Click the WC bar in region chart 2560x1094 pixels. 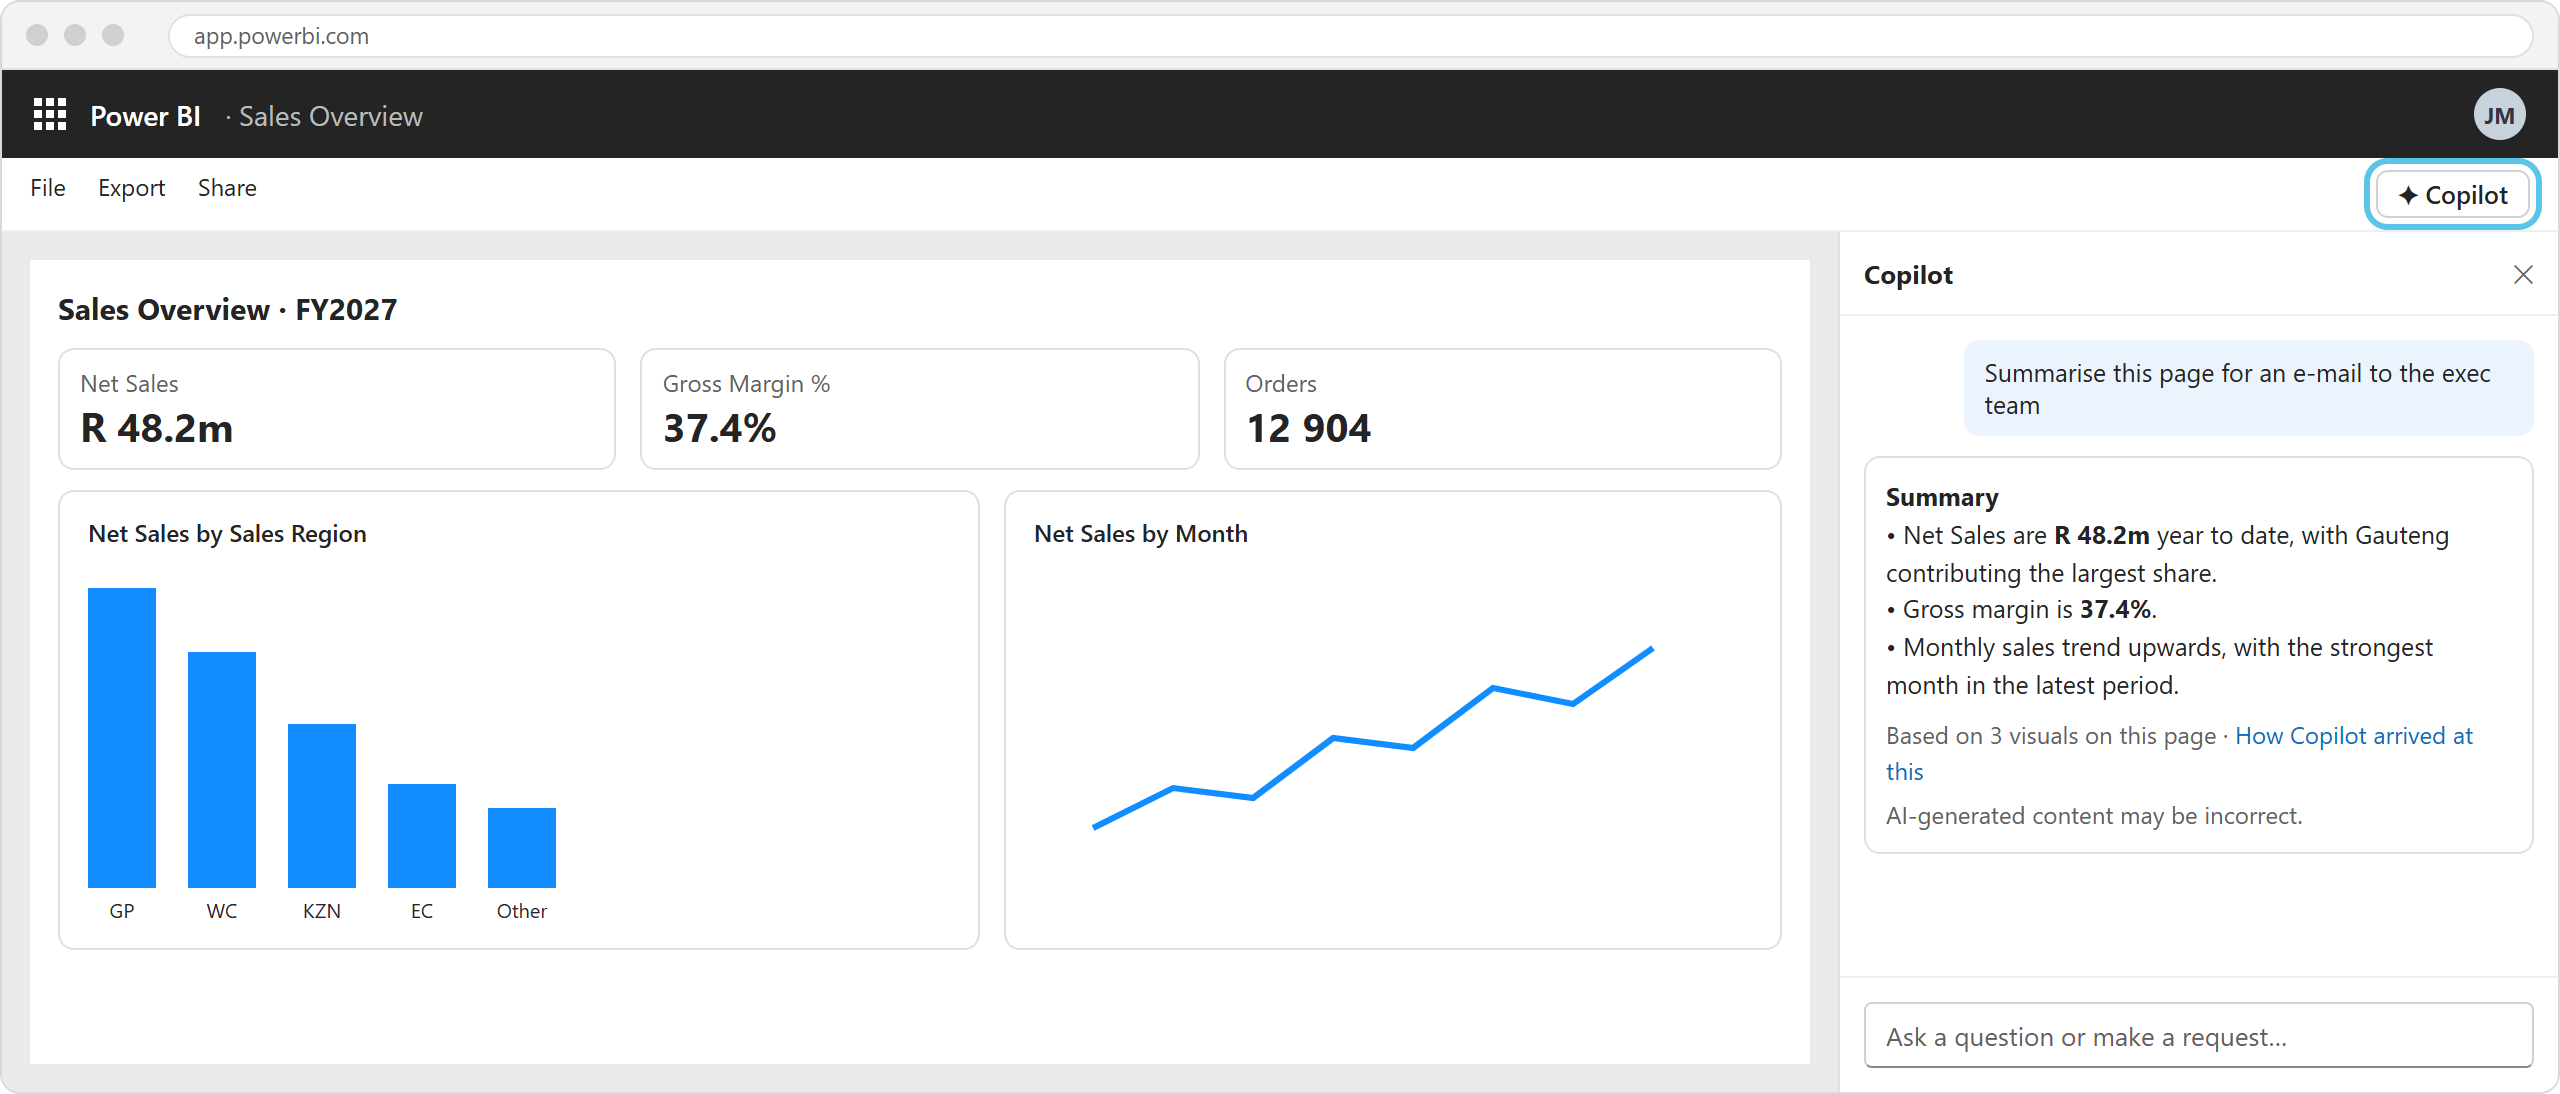(222, 770)
